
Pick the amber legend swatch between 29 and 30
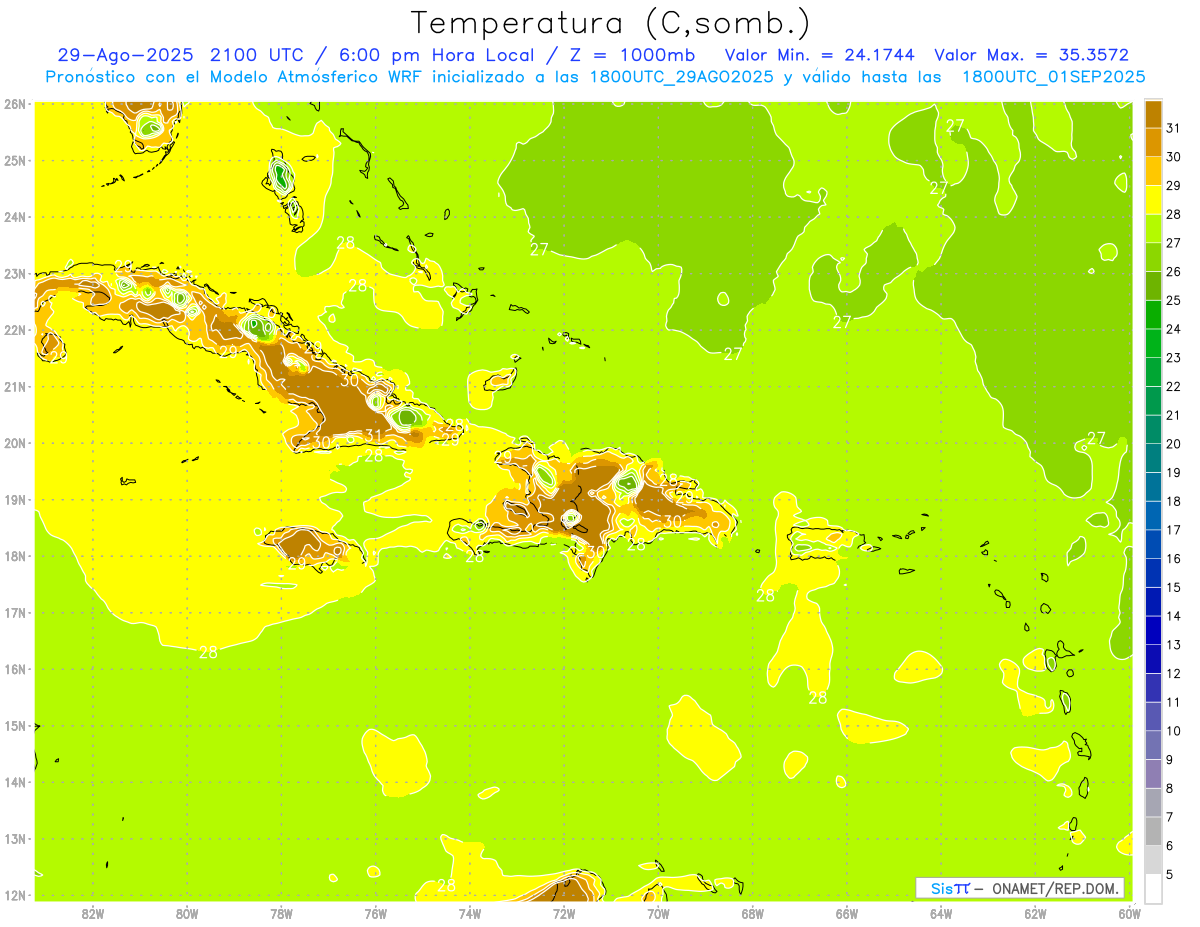tap(1153, 171)
